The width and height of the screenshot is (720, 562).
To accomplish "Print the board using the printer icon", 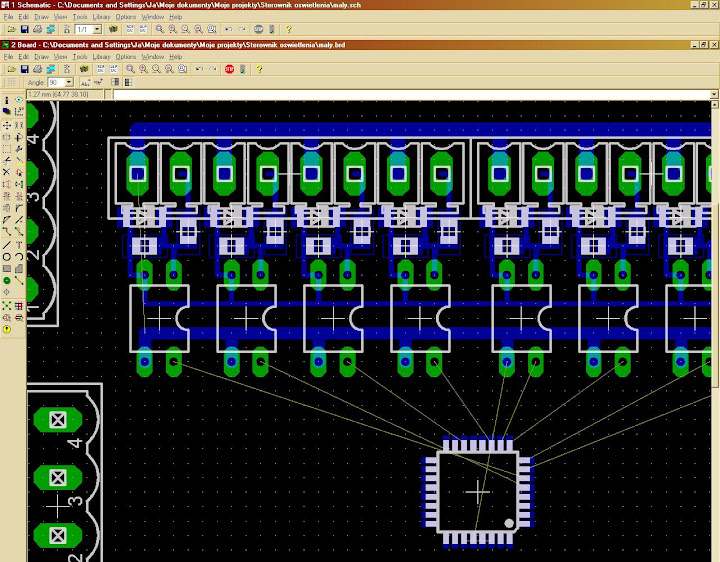I will pos(38,69).
